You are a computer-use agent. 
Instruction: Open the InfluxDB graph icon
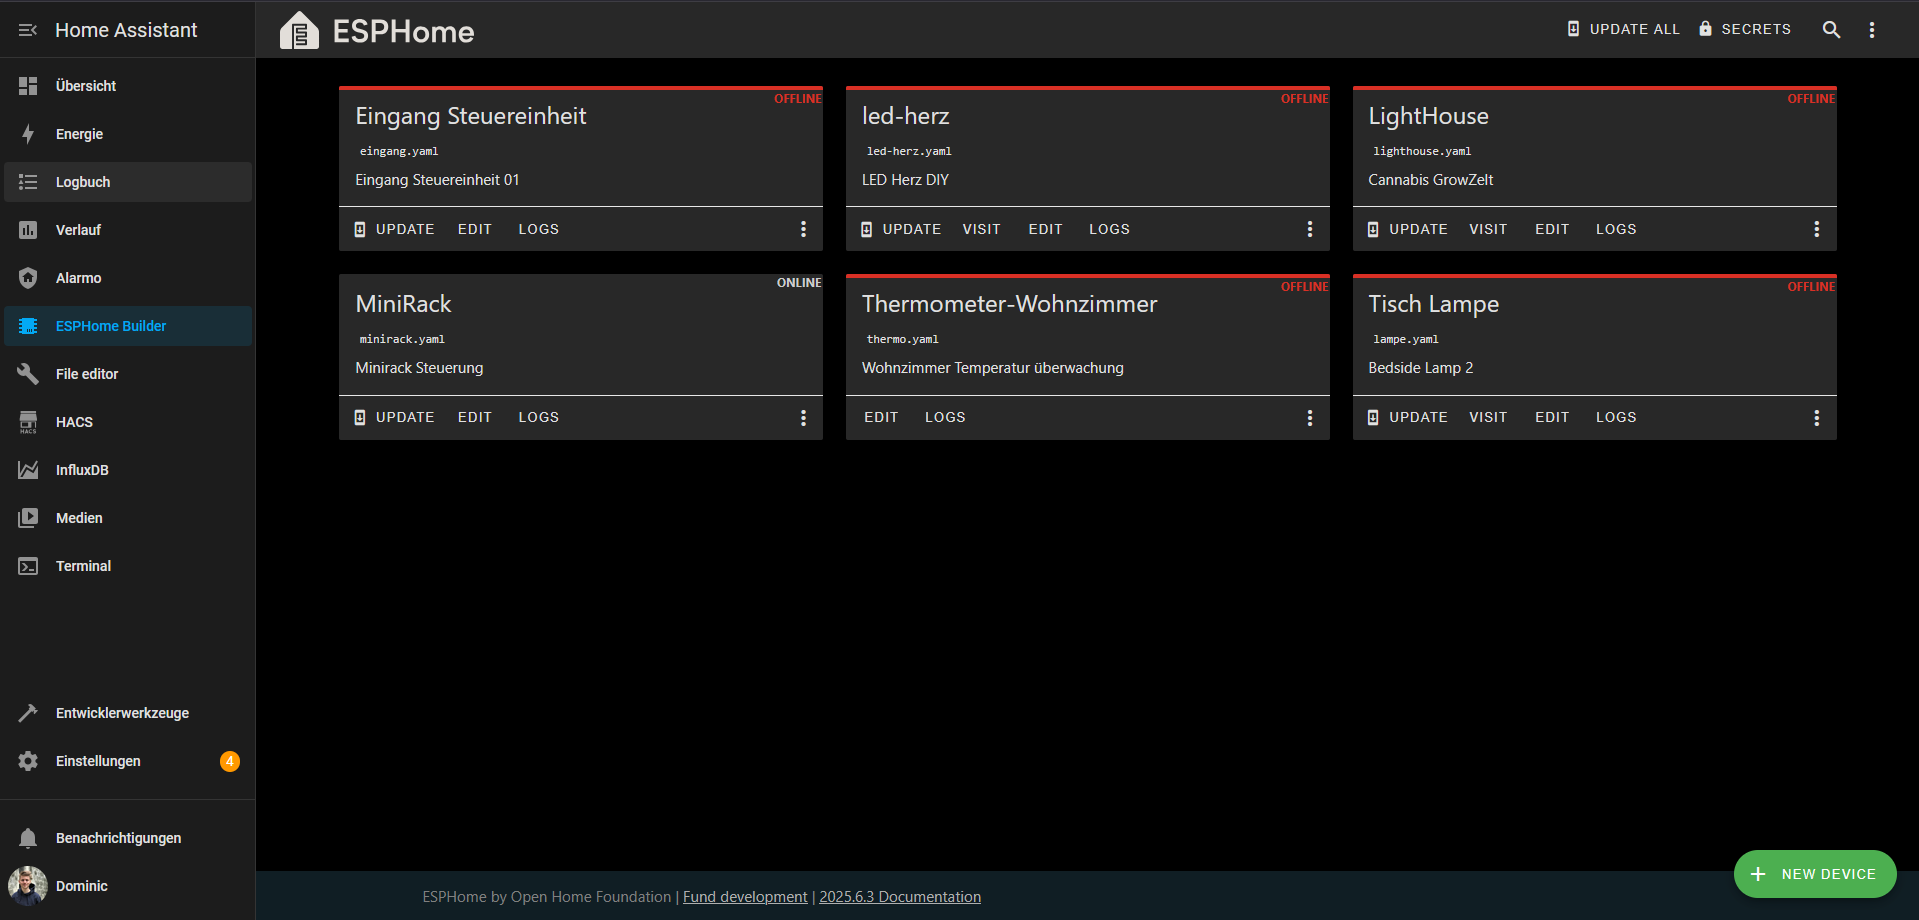28,470
